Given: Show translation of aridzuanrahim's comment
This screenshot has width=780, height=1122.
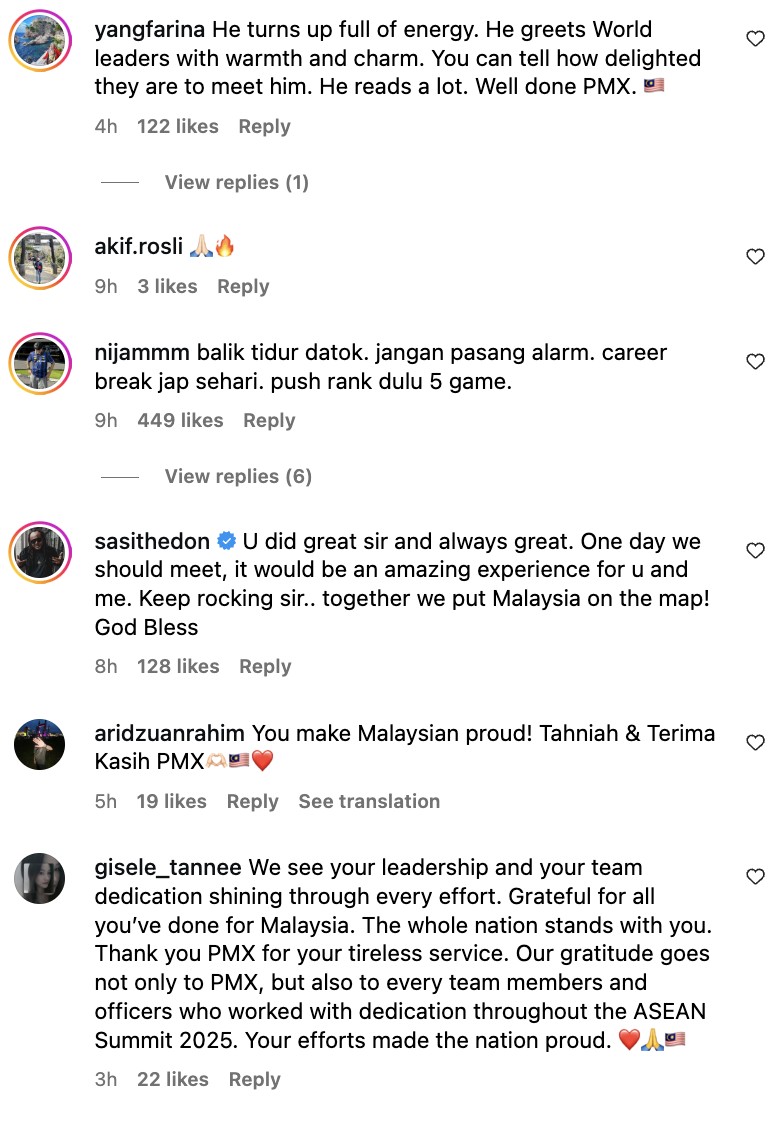Looking at the screenshot, I should (x=369, y=801).
